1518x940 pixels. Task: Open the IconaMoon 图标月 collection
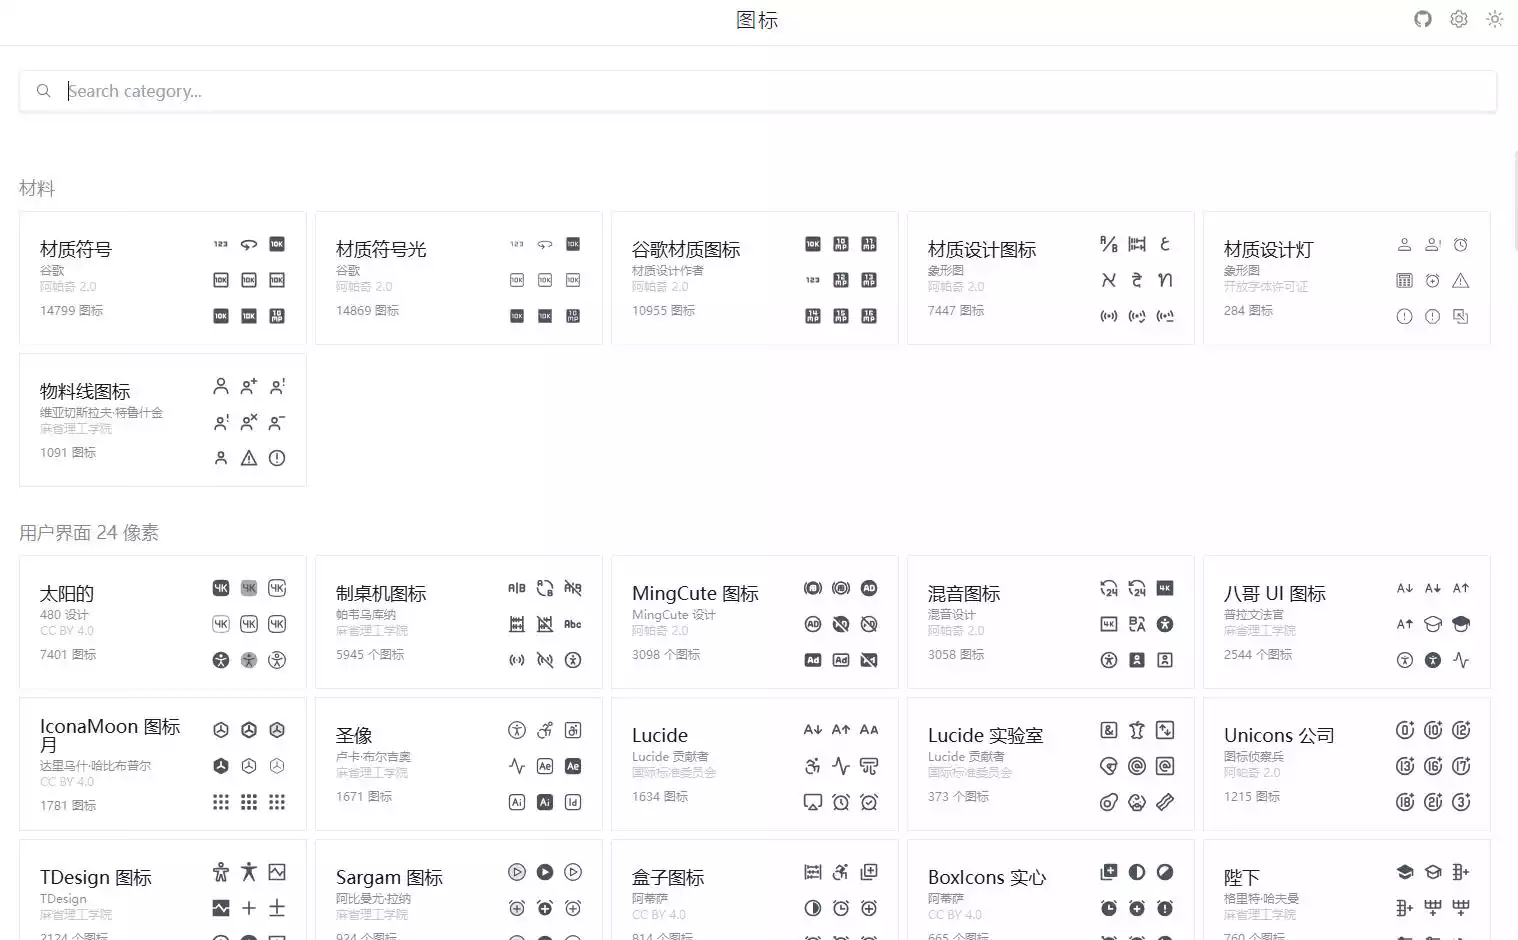pyautogui.click(x=163, y=764)
